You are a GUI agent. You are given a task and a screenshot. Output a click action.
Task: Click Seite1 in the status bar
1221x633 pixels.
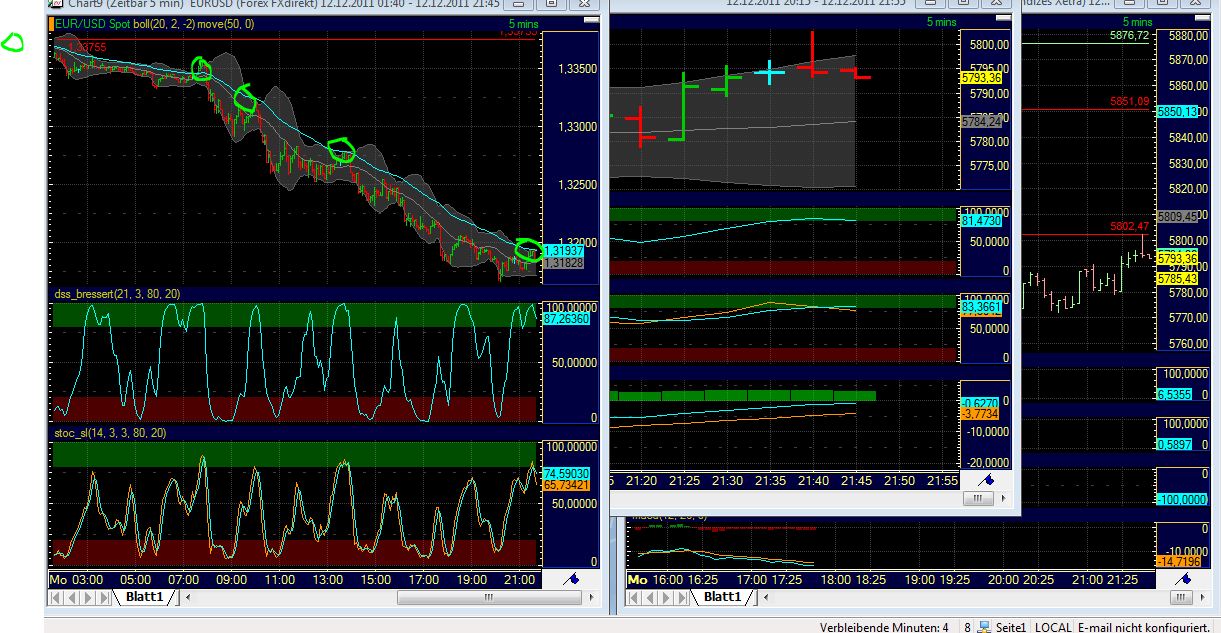(1011, 627)
